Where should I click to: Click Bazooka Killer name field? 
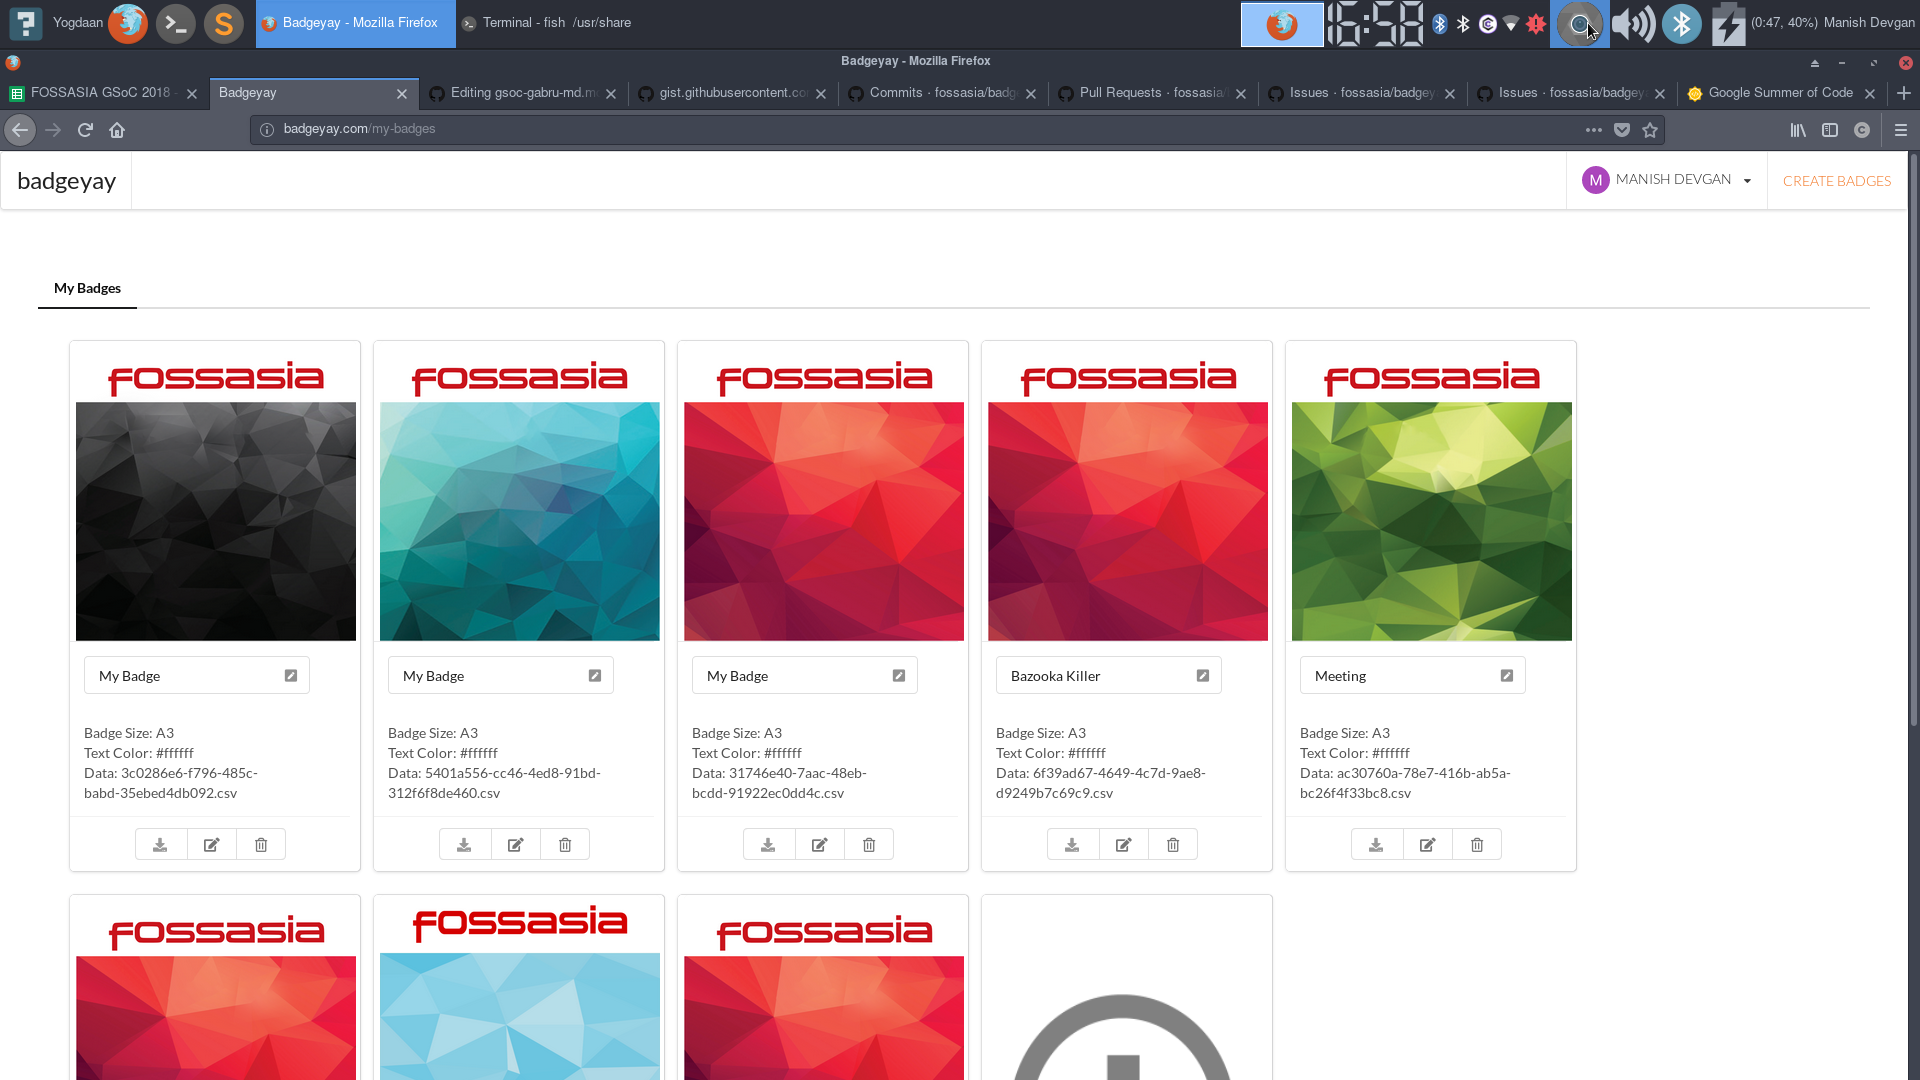(x=1108, y=676)
